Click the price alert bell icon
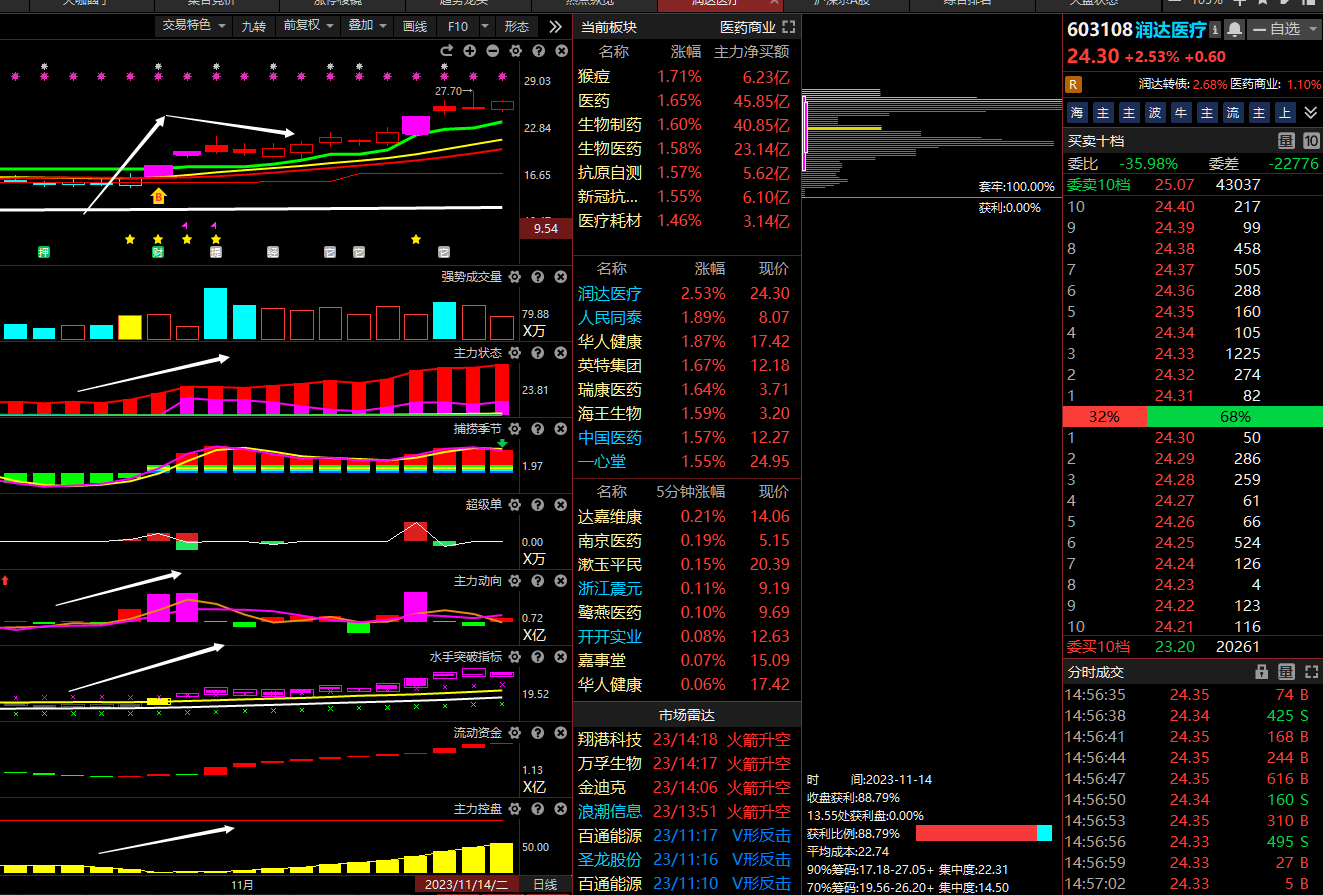The height and width of the screenshot is (895, 1323). pos(1236,30)
